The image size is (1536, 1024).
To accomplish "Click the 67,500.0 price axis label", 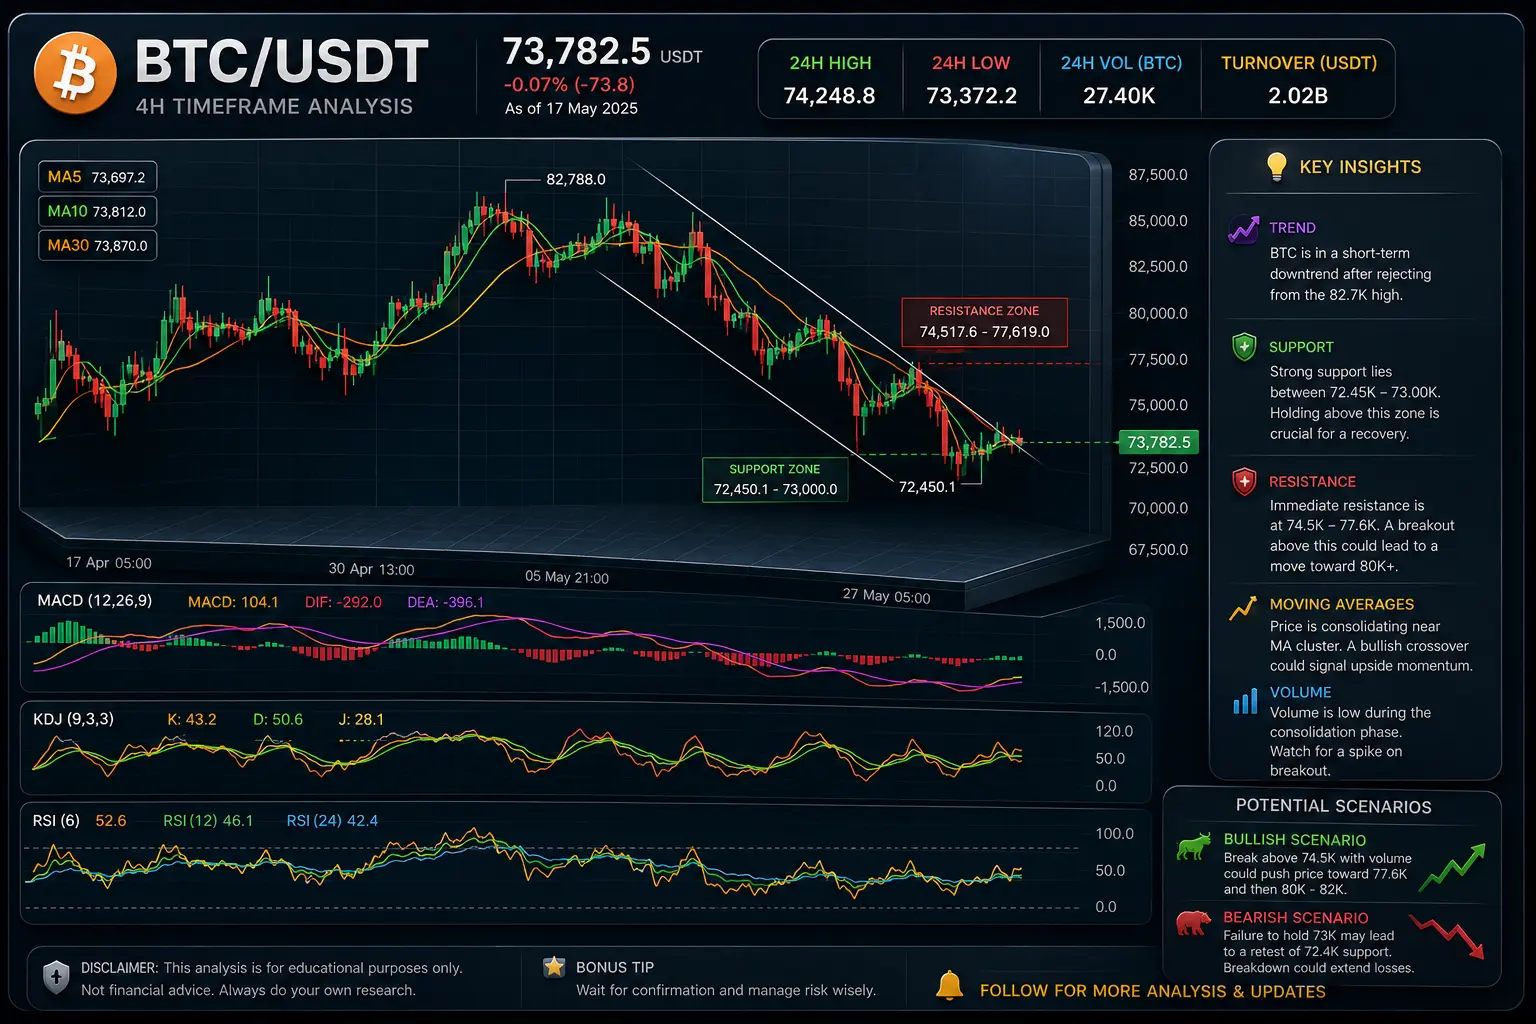I will coord(1158,550).
